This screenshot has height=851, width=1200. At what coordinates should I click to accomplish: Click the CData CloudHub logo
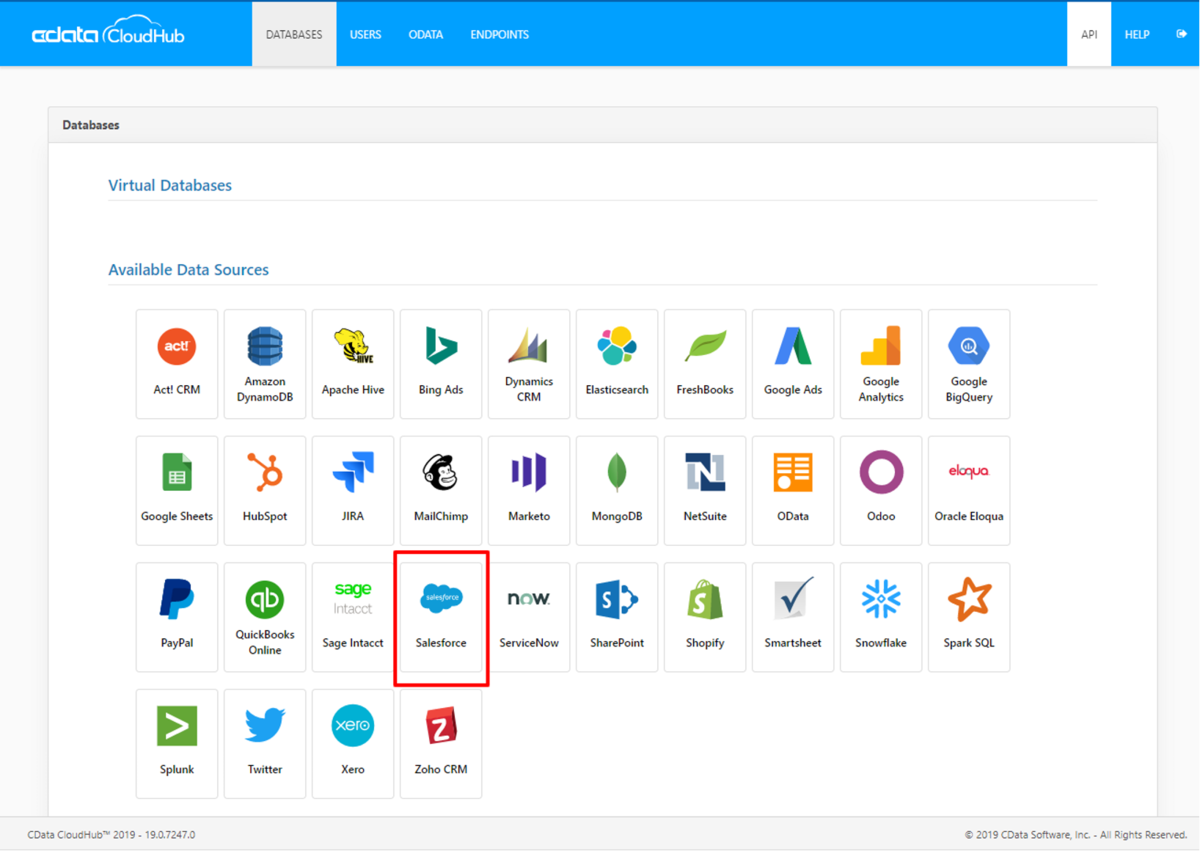[x=108, y=32]
